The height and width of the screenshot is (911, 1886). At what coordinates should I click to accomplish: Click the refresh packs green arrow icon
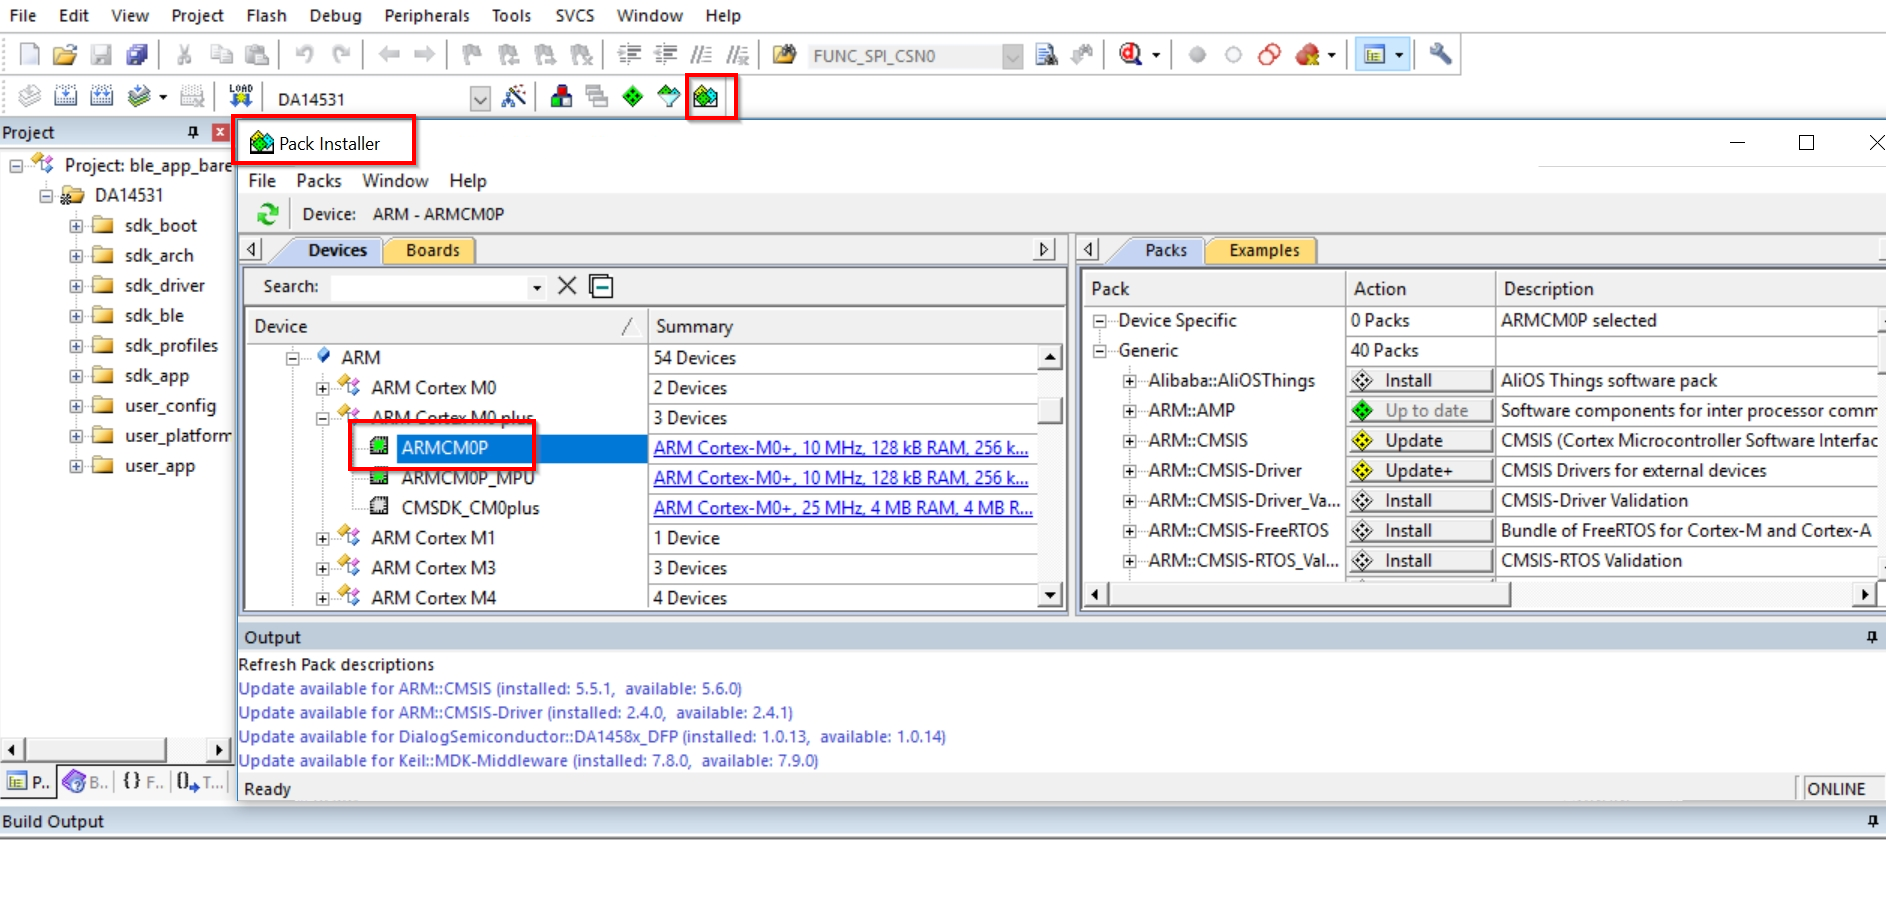(x=268, y=214)
